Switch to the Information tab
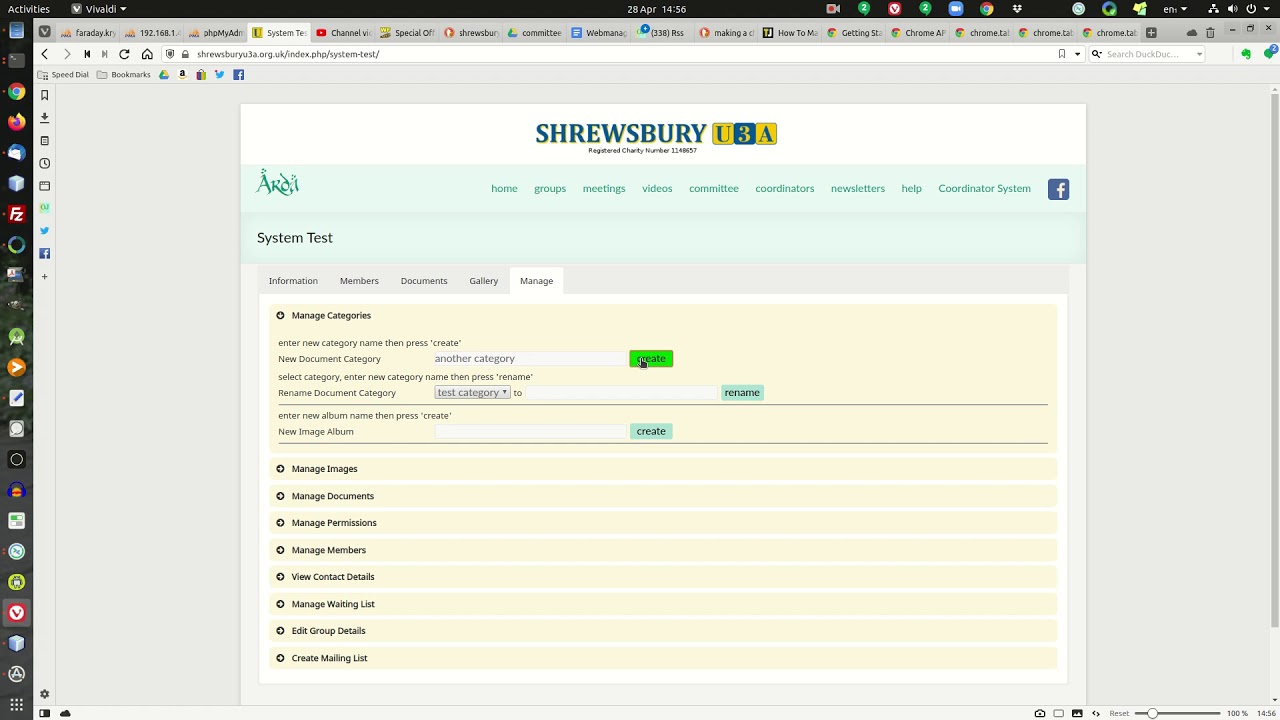Screen dimensions: 1280x720 293,281
